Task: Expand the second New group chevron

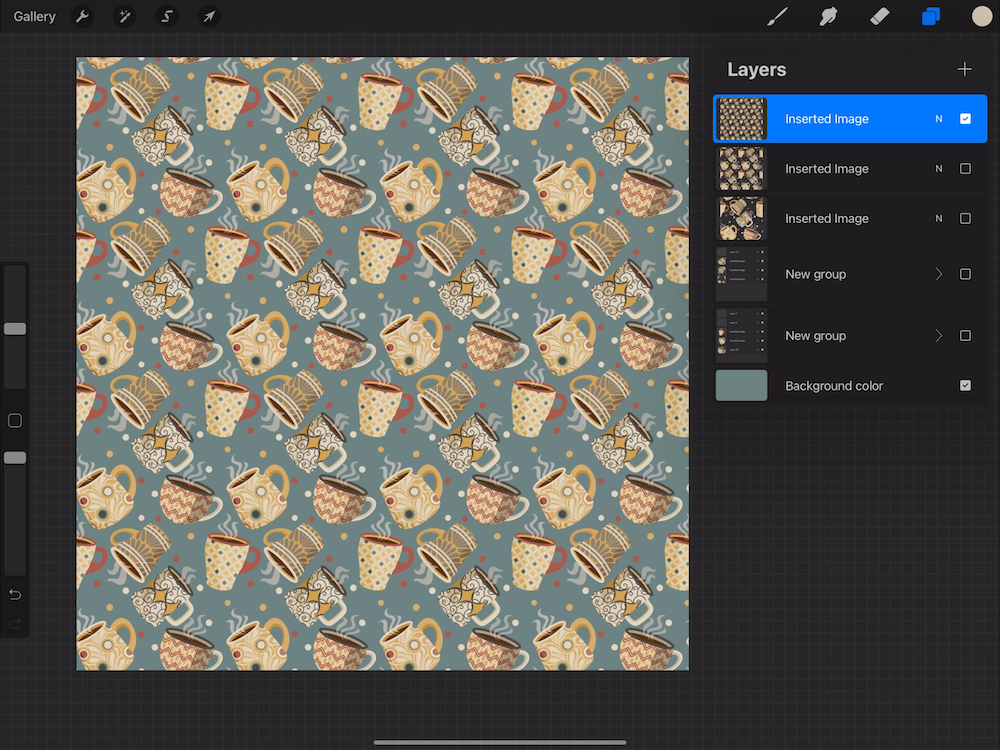Action: pos(938,336)
